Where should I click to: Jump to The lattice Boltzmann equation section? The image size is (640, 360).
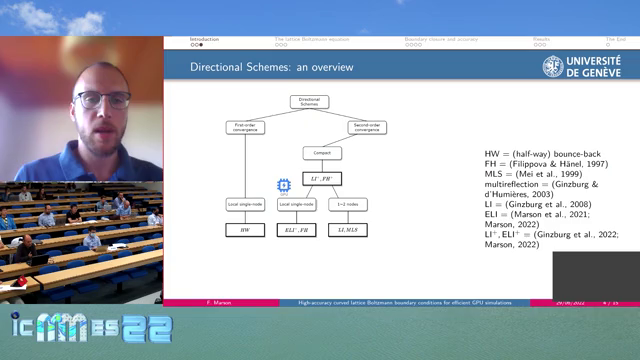pos(312,39)
